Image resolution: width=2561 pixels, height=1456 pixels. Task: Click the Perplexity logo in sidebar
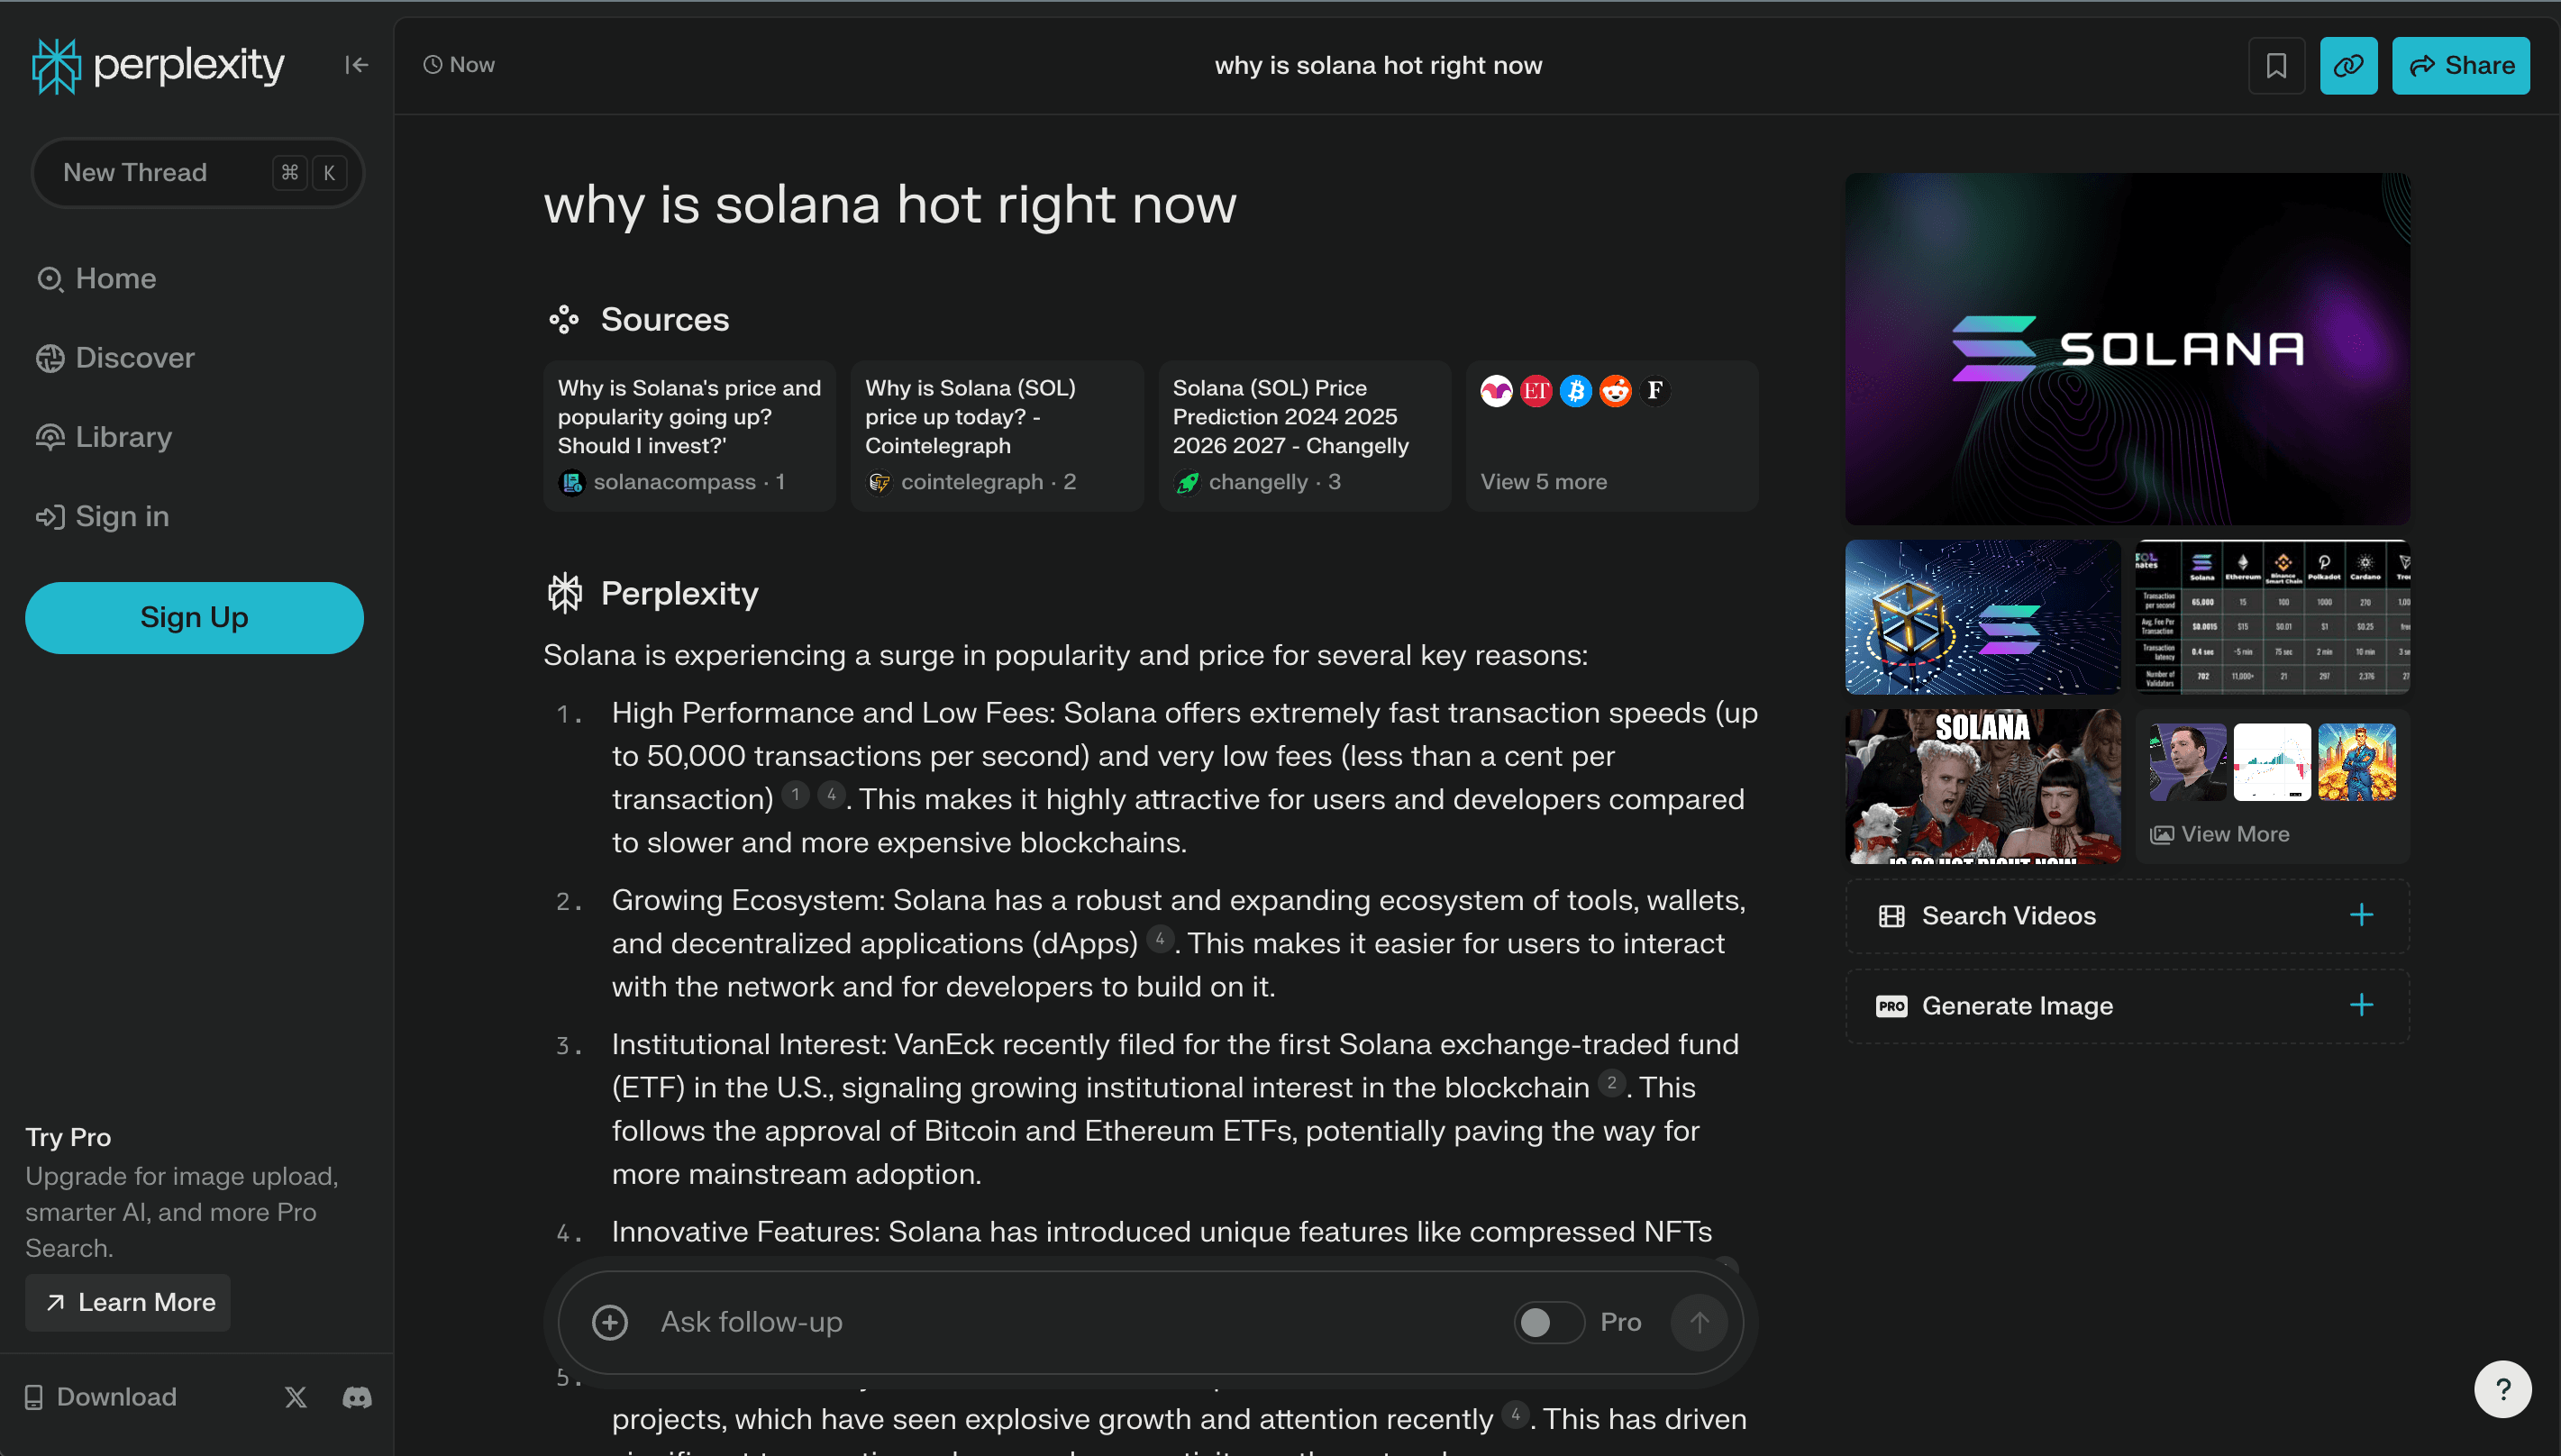(x=159, y=66)
